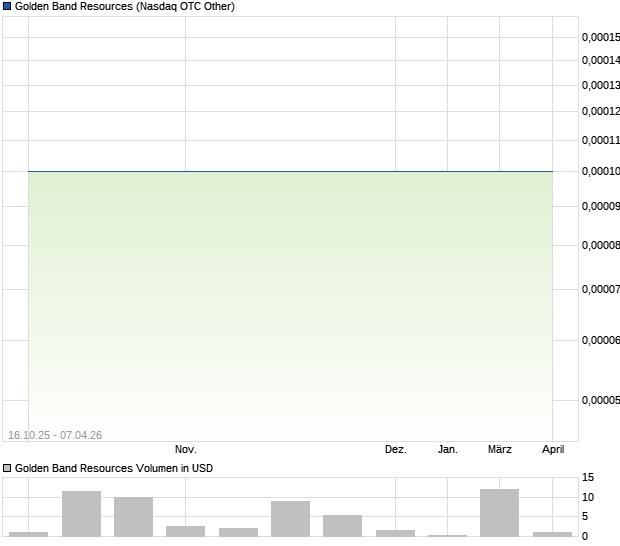Click the 15 volume axis value

click(x=588, y=478)
